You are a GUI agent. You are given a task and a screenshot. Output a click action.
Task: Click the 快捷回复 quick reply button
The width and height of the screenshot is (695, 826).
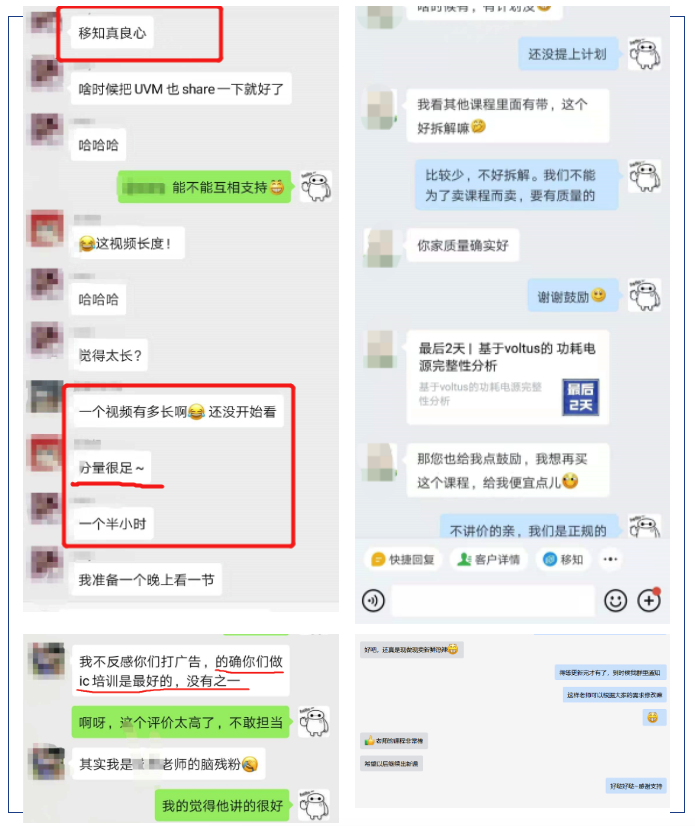[x=403, y=559]
